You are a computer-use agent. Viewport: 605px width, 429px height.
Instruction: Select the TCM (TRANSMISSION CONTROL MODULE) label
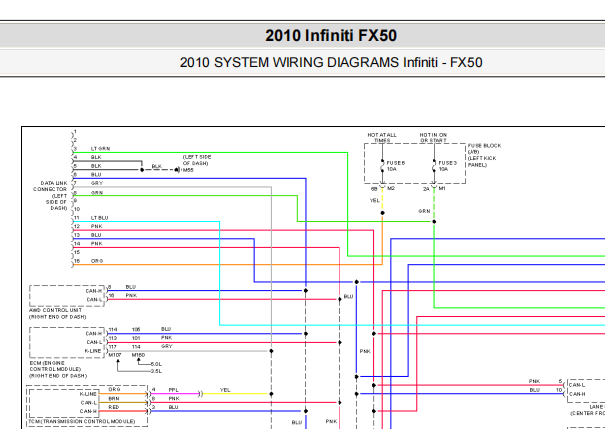click(82, 422)
